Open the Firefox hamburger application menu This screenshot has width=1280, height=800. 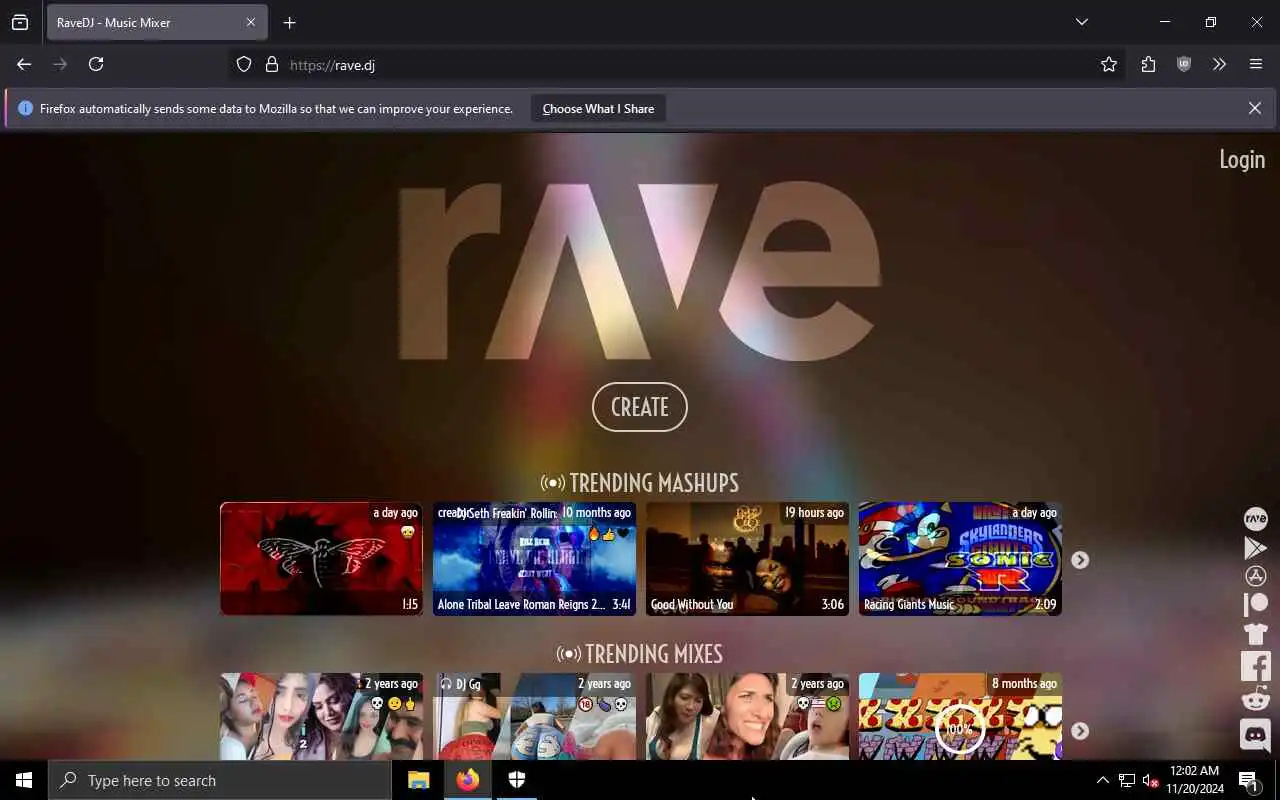(1256, 64)
